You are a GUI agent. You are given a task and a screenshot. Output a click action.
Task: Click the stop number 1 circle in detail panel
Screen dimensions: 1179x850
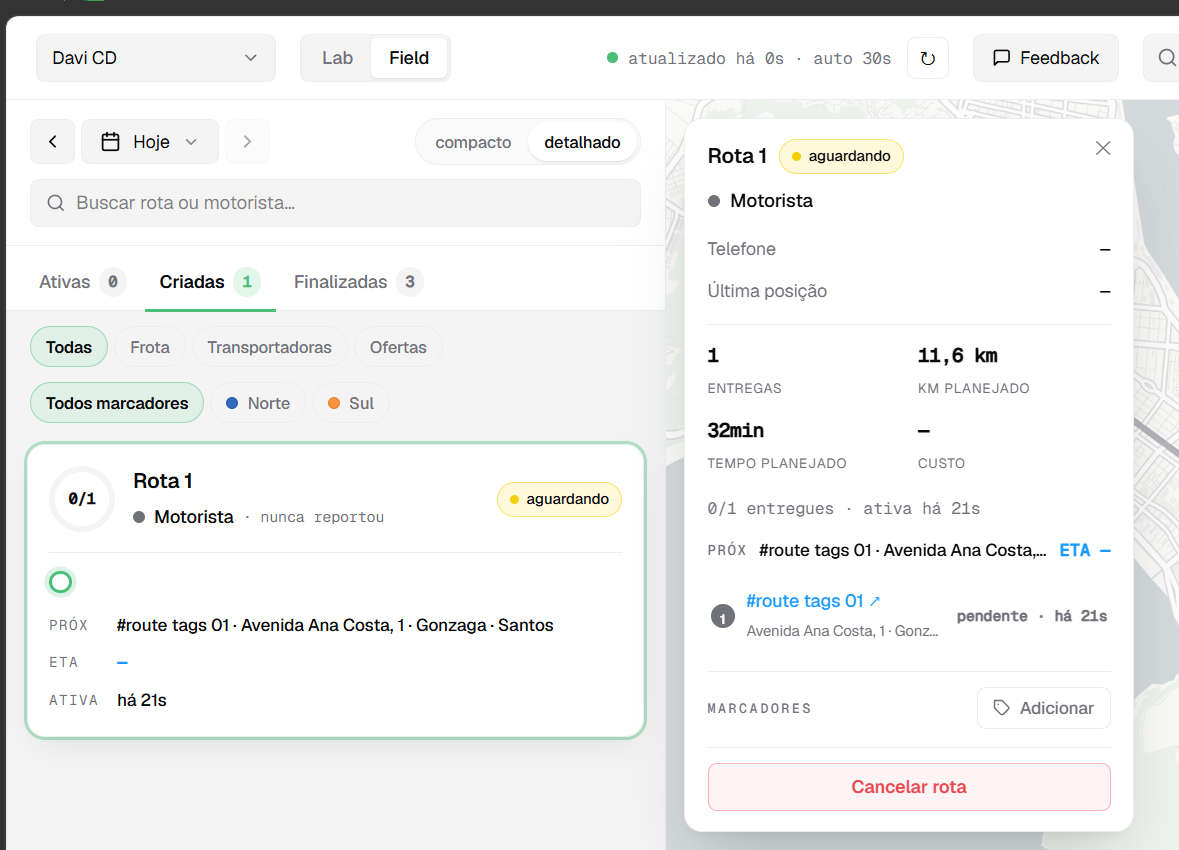(723, 617)
